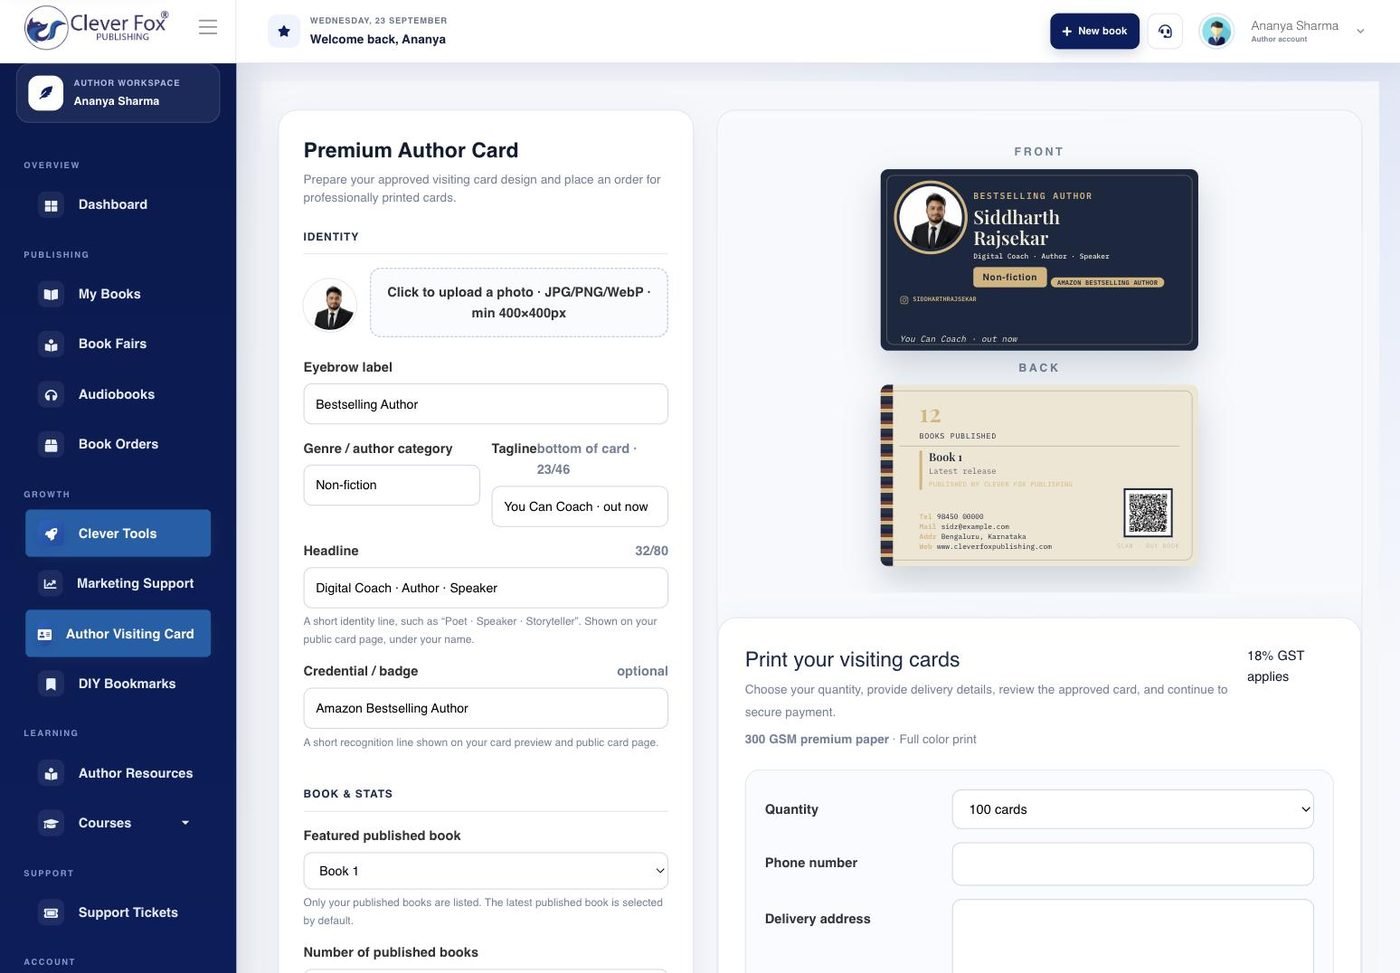Toggle the hamburger sidebar menu icon
The image size is (1400, 973).
click(208, 27)
